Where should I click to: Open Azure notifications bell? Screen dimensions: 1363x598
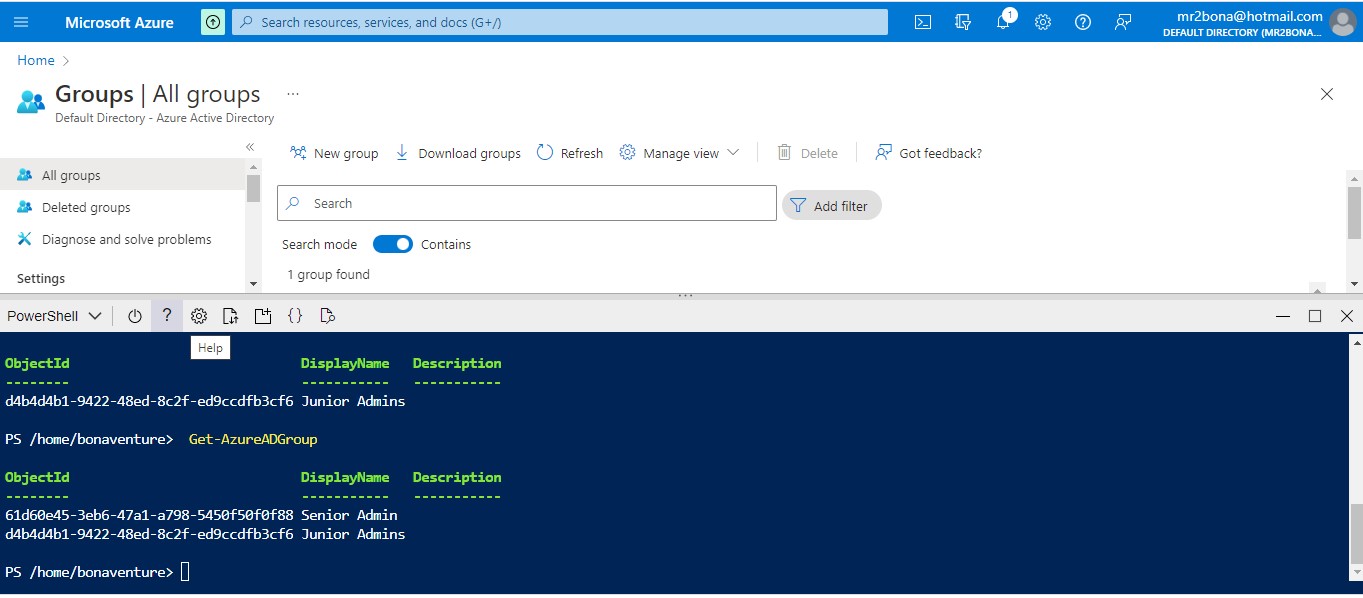click(x=1003, y=21)
